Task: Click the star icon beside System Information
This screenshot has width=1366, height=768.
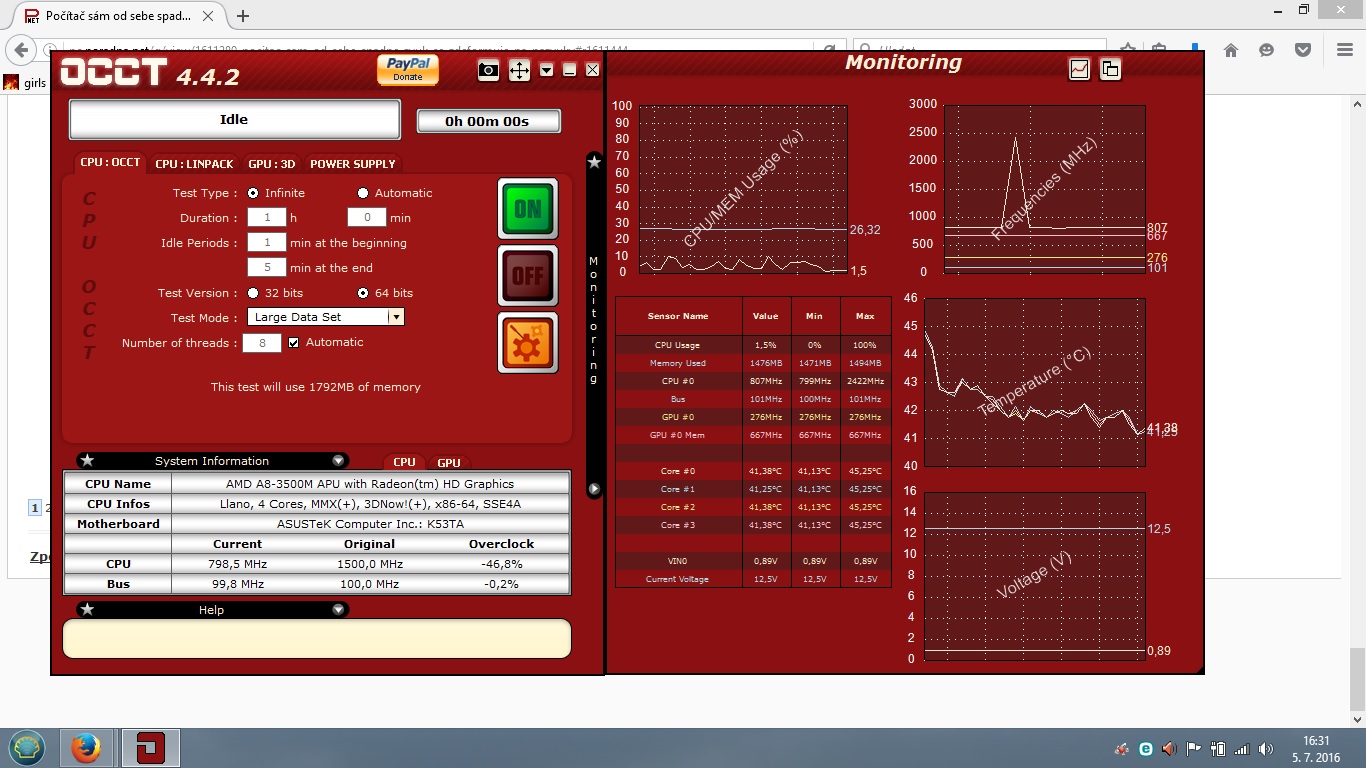Action: (x=87, y=461)
